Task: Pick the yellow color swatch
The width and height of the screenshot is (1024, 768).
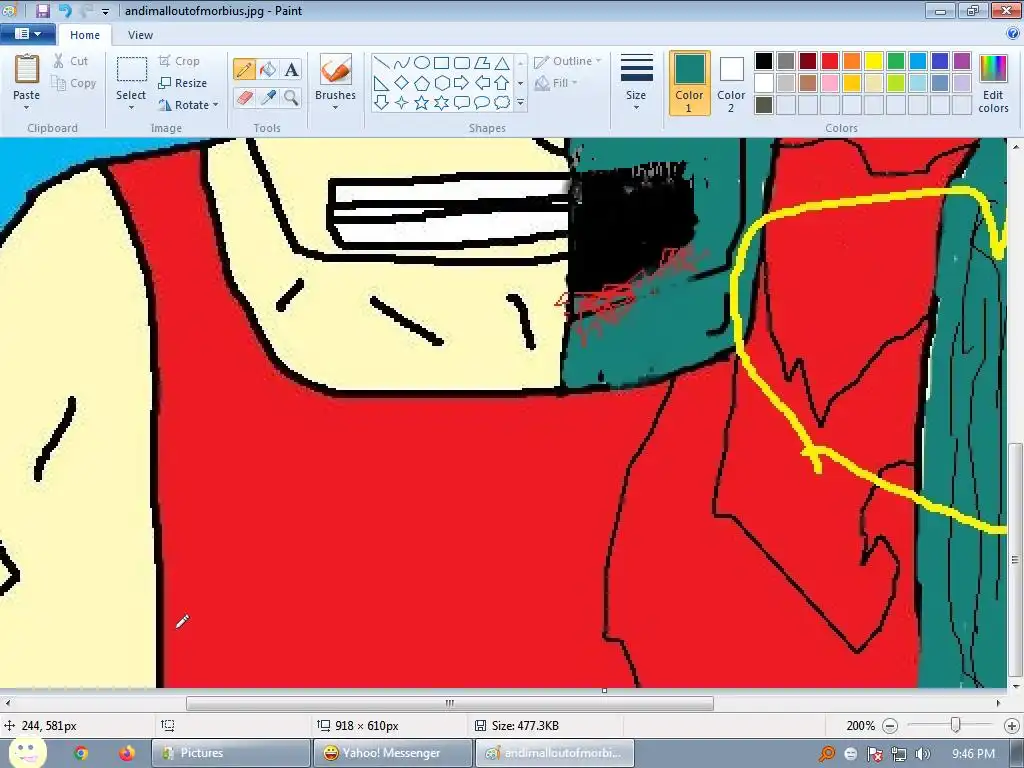Action: (874, 61)
